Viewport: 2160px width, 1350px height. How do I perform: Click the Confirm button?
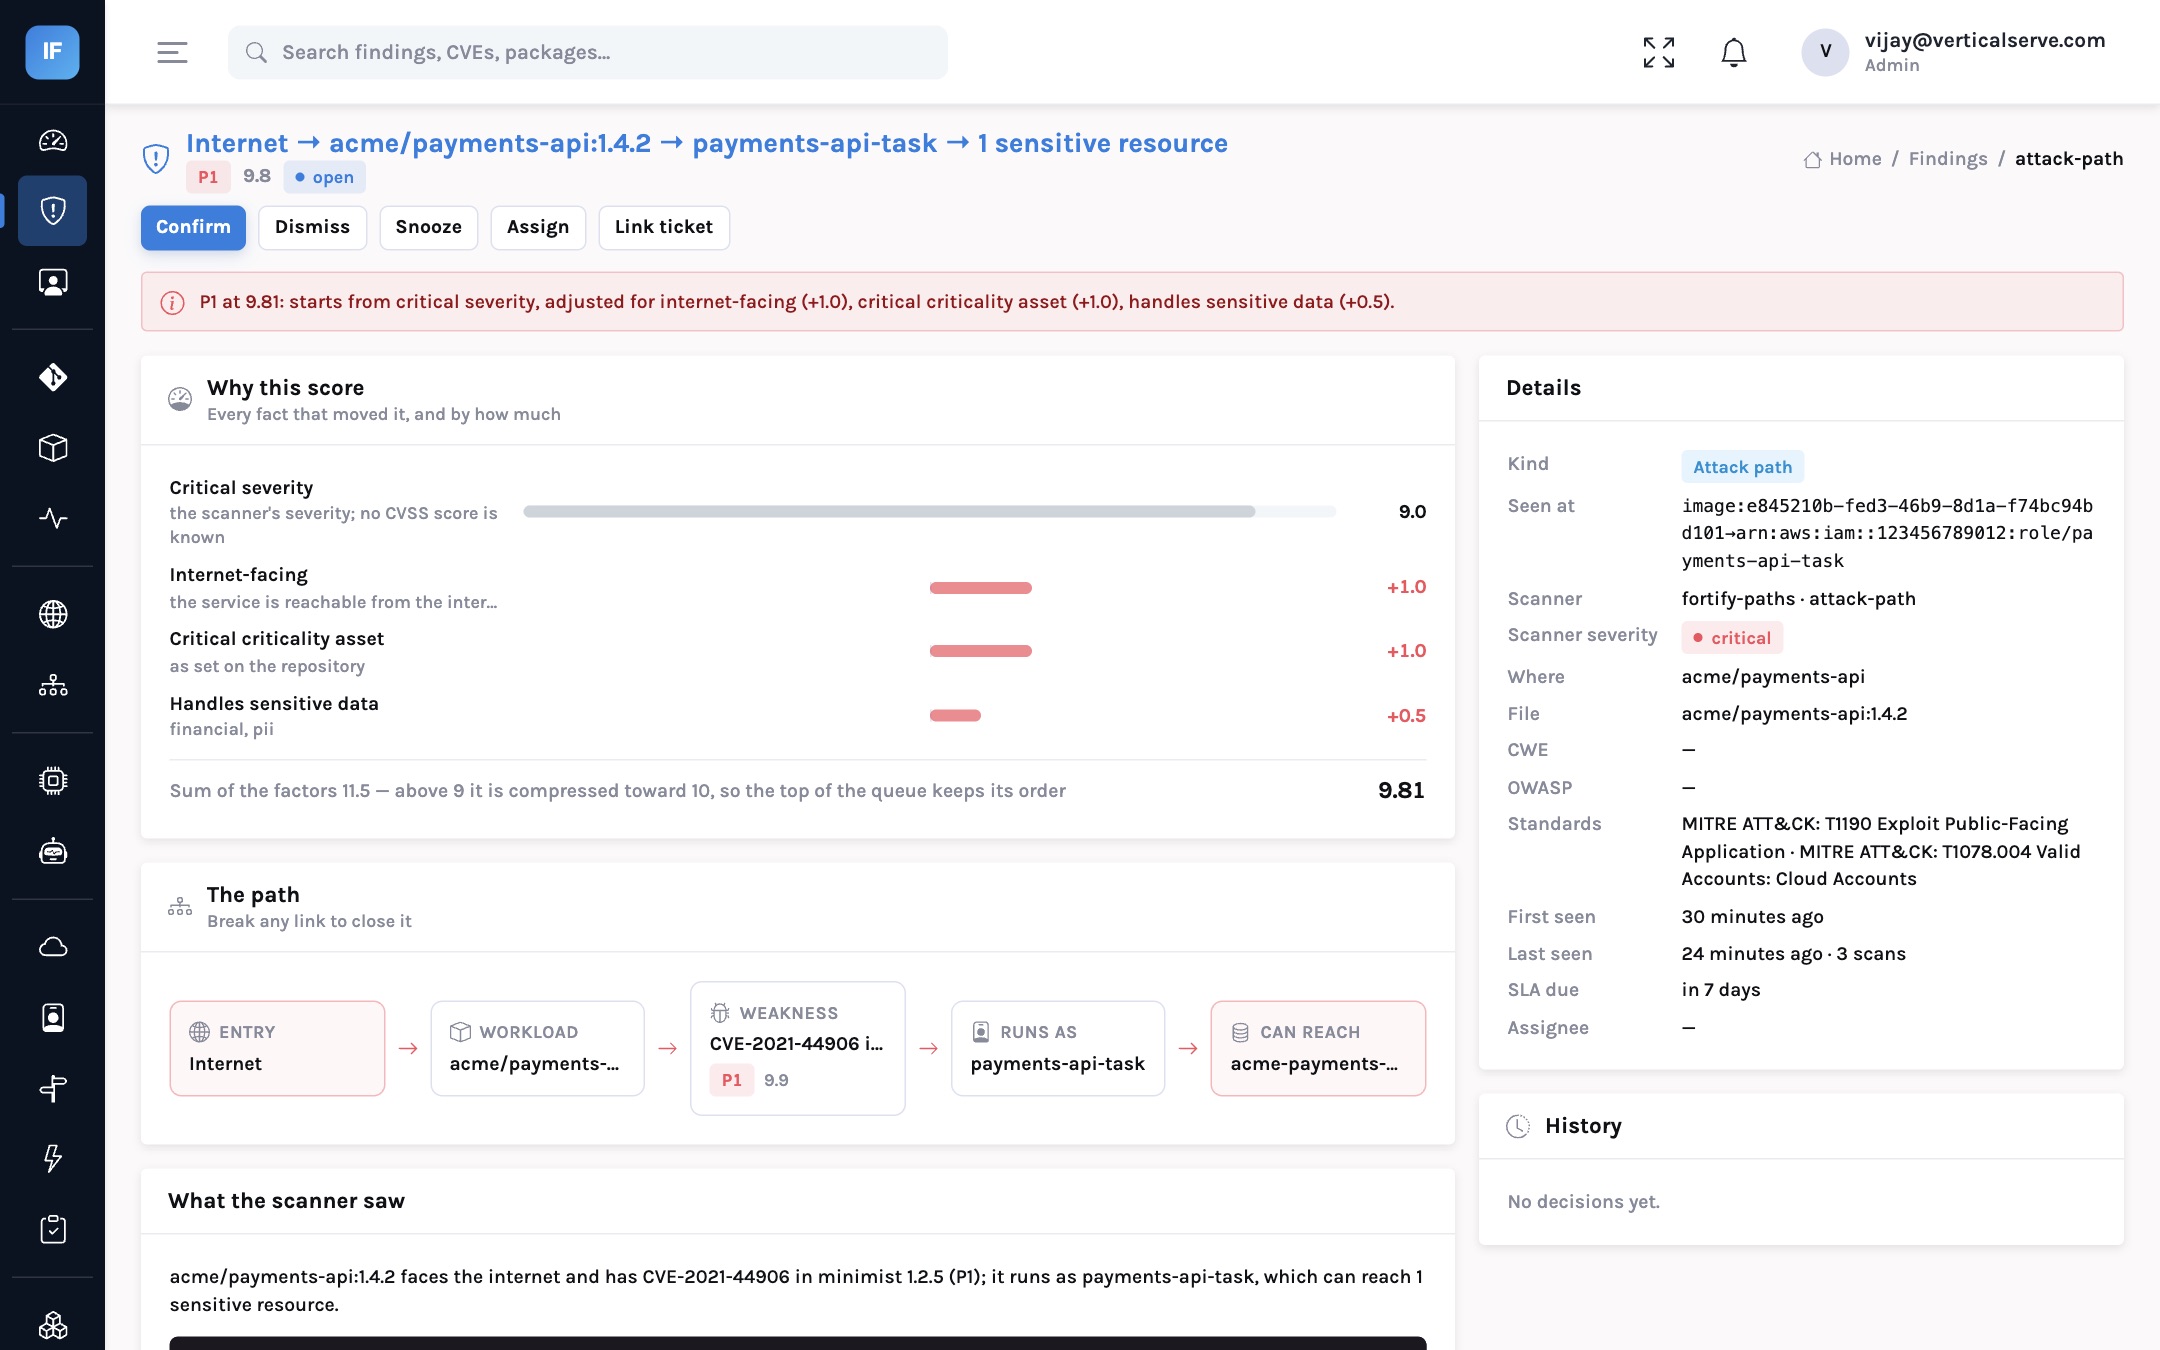tap(193, 227)
